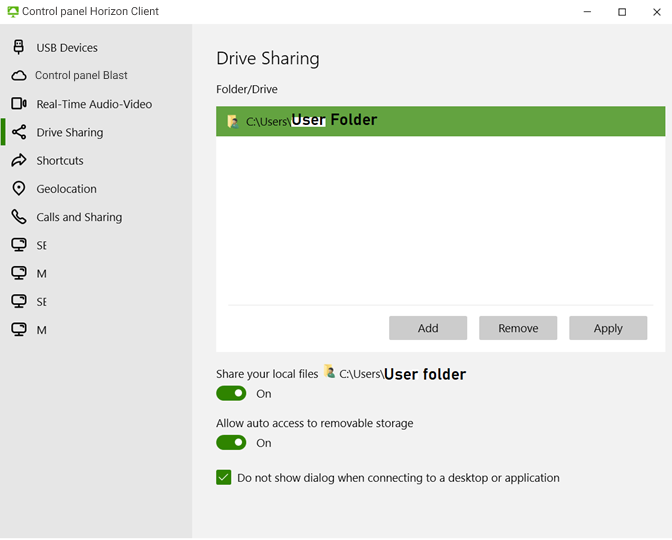672x540 pixels.
Task: Uncheck Do not show dialog when connecting
Action: point(224,478)
